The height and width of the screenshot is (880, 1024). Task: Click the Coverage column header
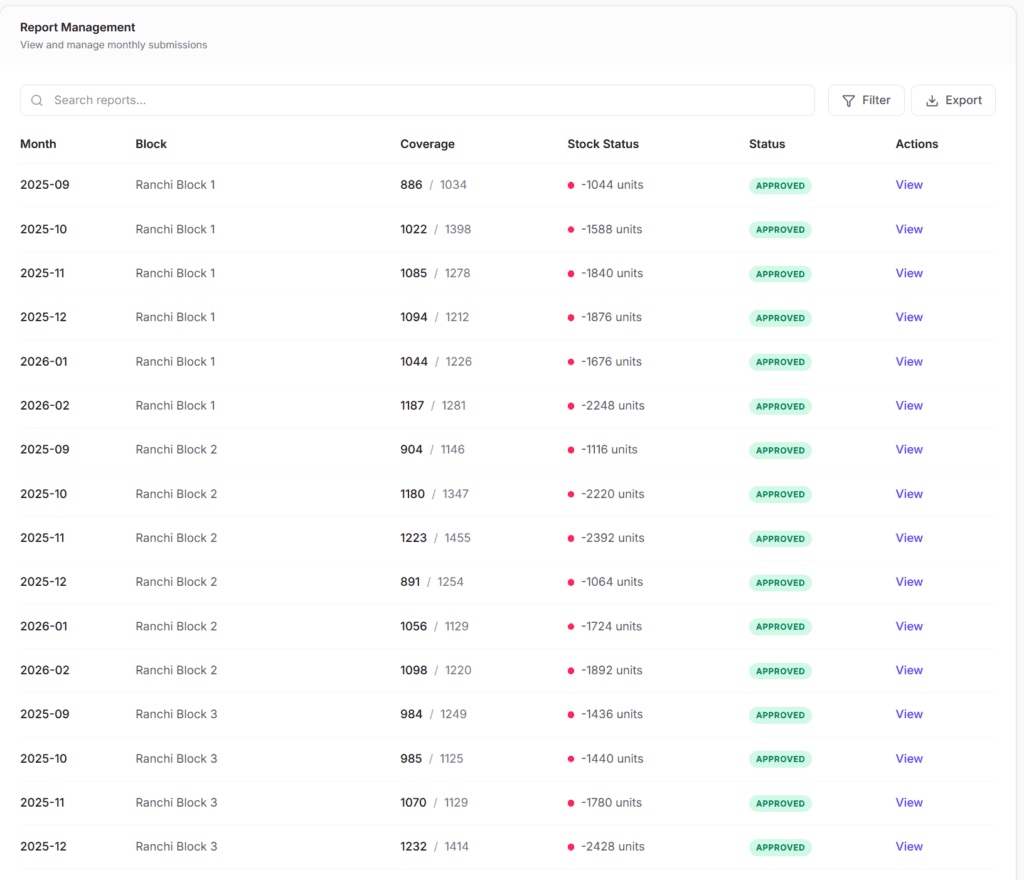pyautogui.click(x=427, y=144)
